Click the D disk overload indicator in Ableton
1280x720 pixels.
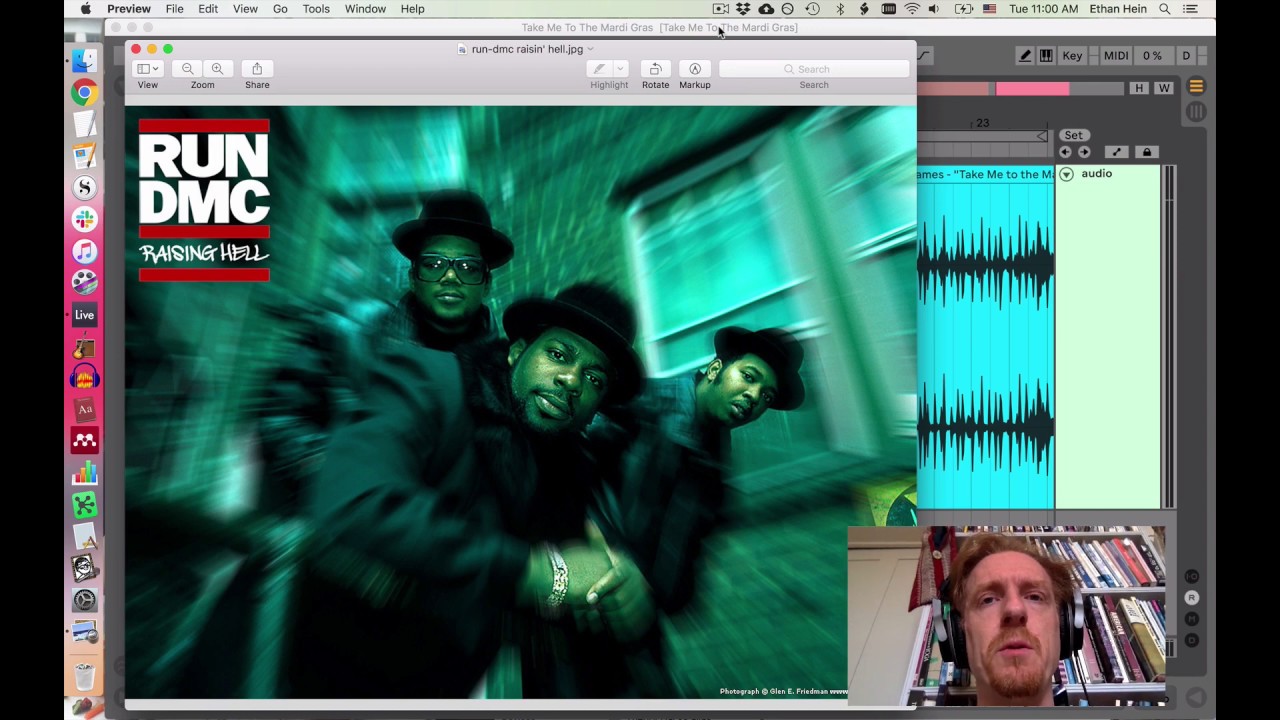point(1186,56)
